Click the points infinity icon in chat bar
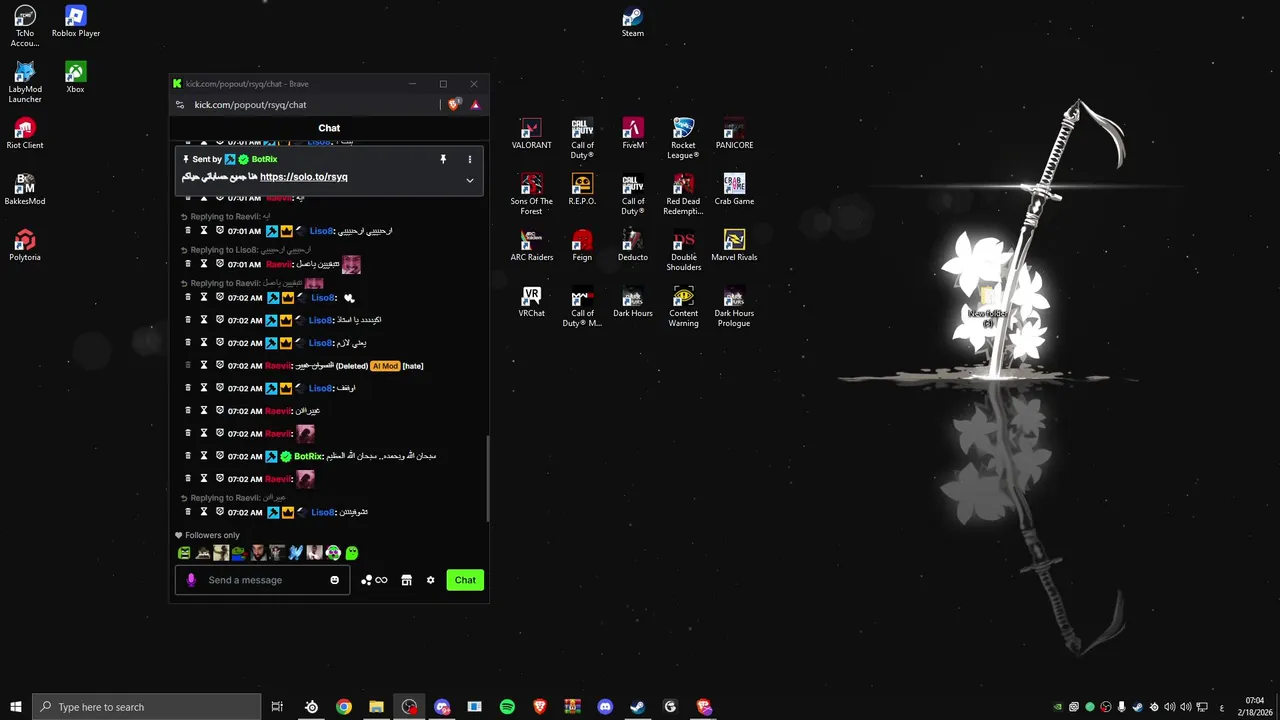Viewport: 1280px width, 720px height. pos(374,580)
